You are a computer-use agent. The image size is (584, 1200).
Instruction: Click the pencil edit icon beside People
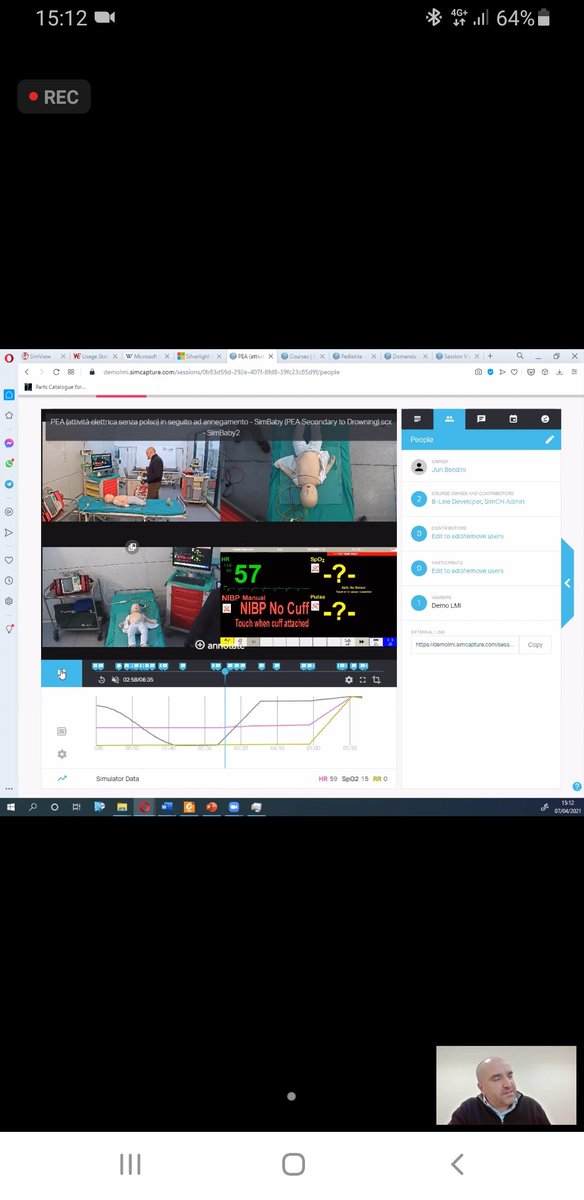(549, 439)
